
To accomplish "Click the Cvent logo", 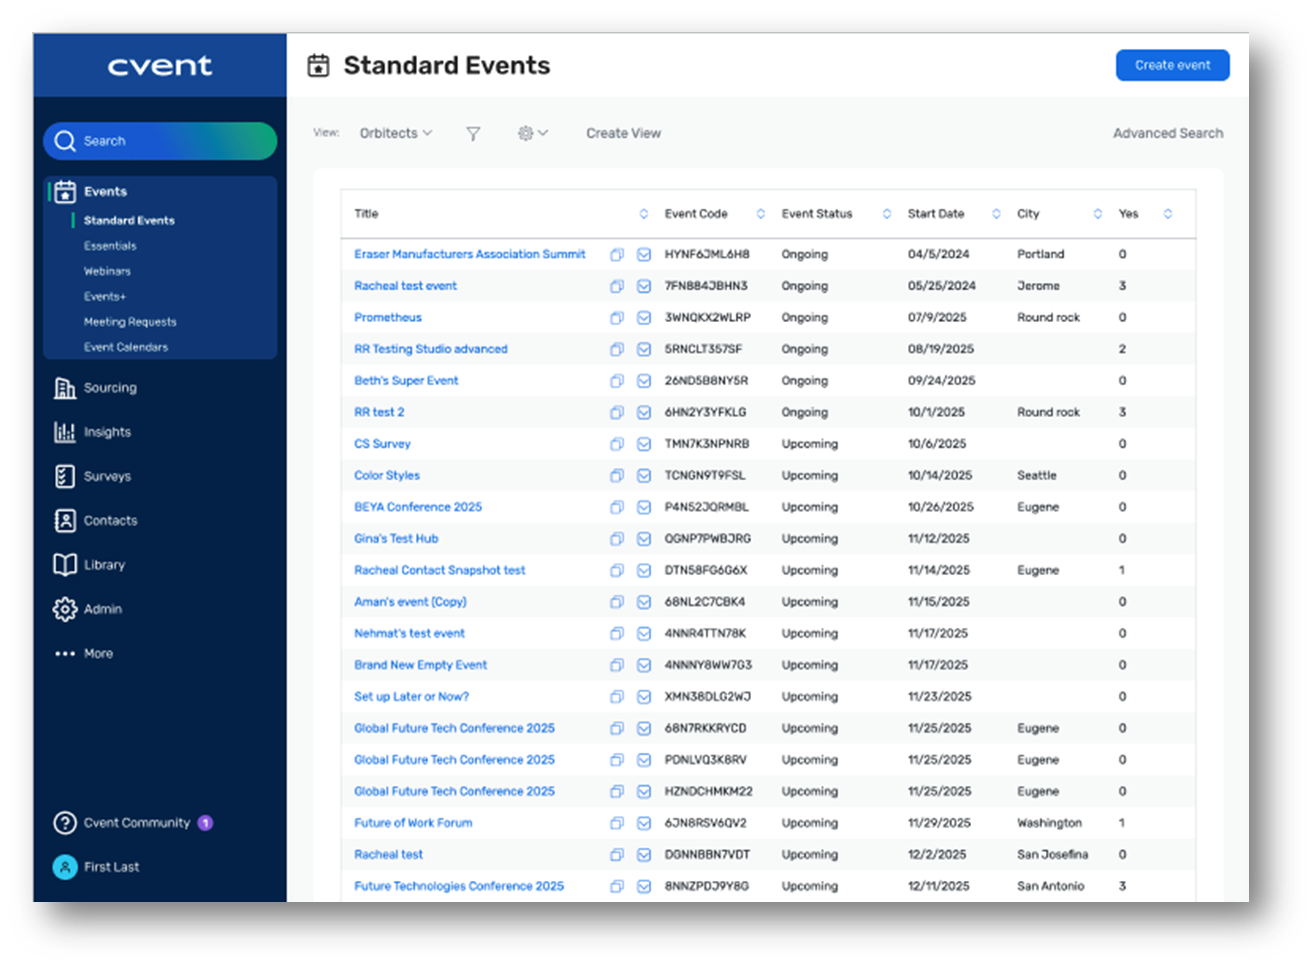I will 160,66.
